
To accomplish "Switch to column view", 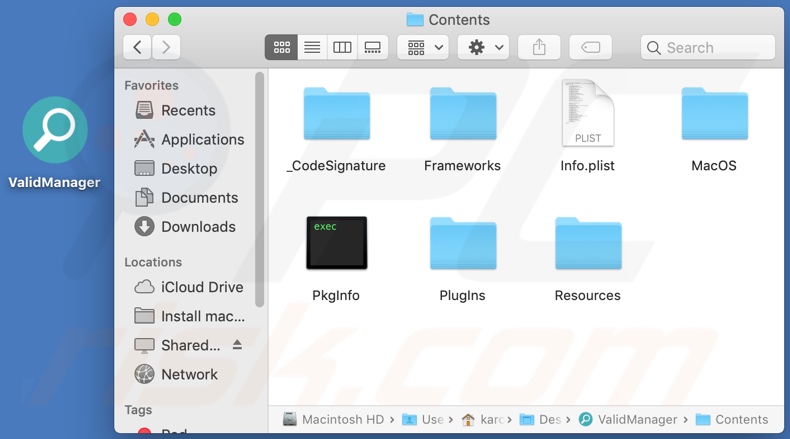I will 342,47.
